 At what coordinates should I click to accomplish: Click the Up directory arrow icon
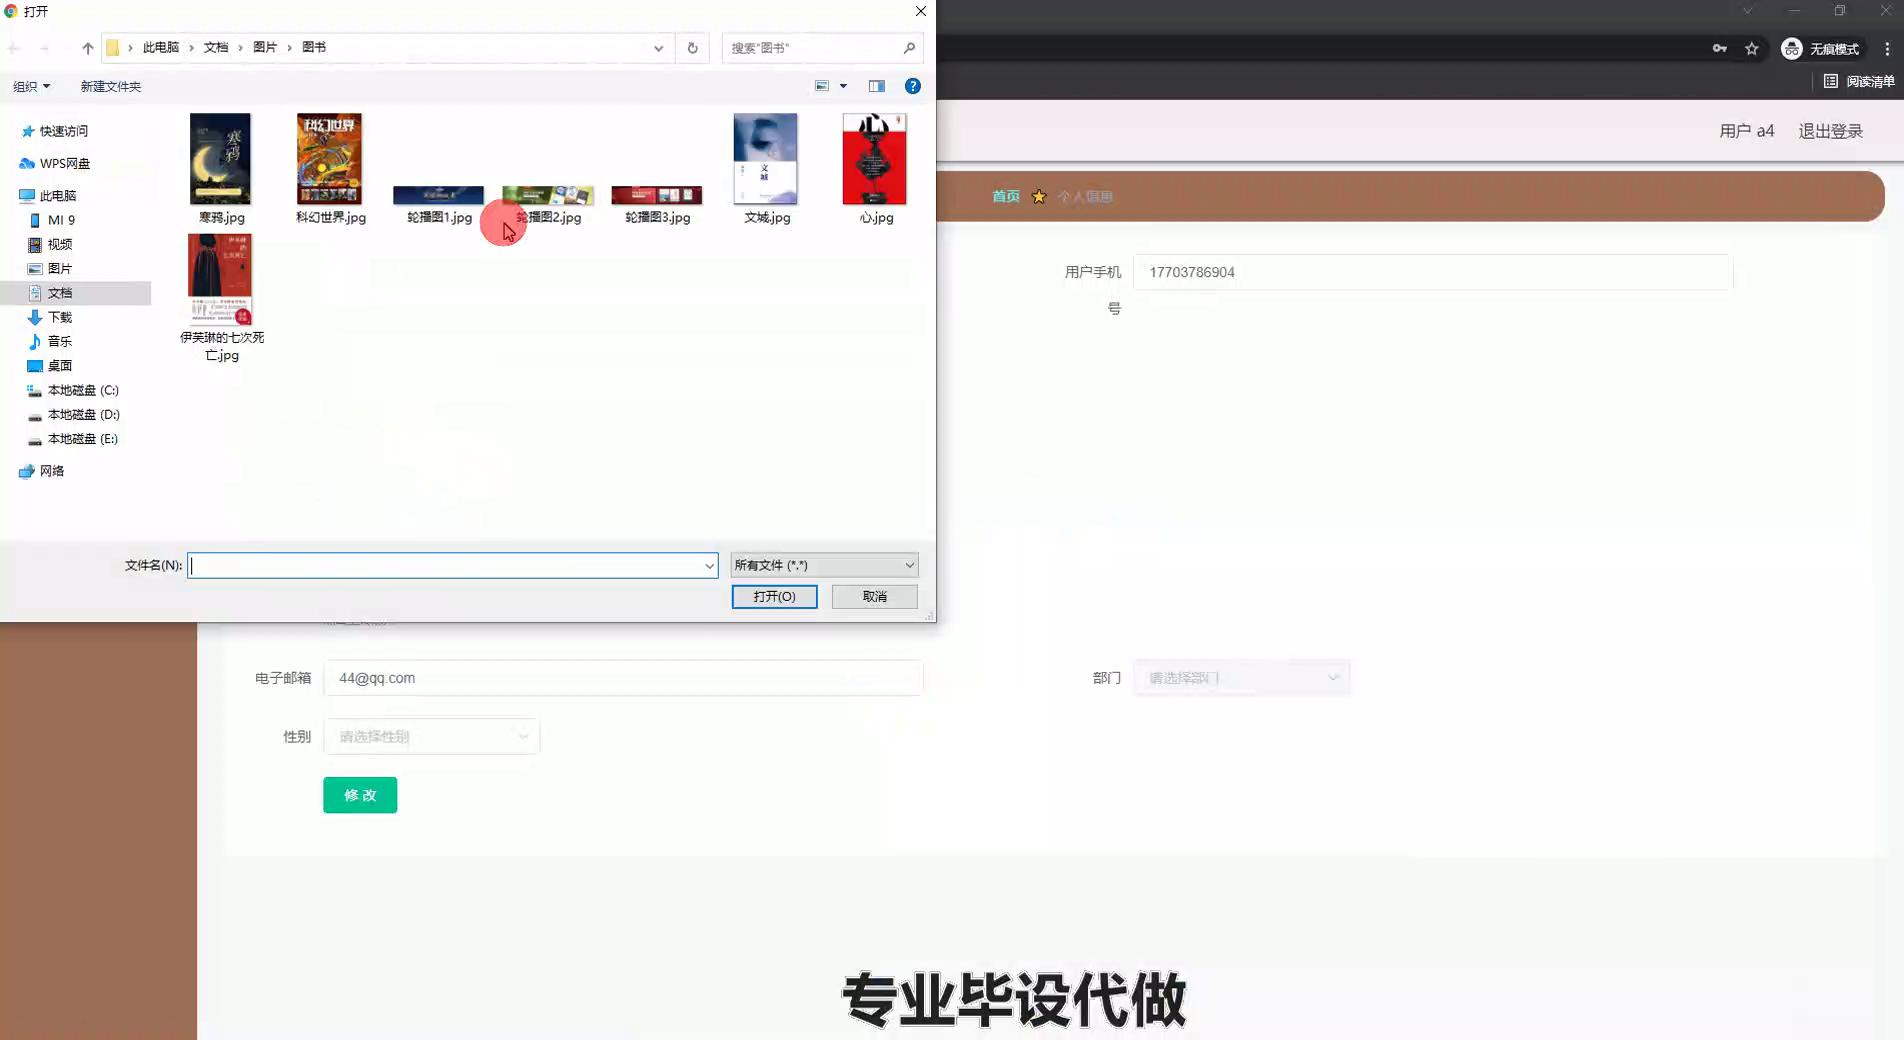(88, 48)
